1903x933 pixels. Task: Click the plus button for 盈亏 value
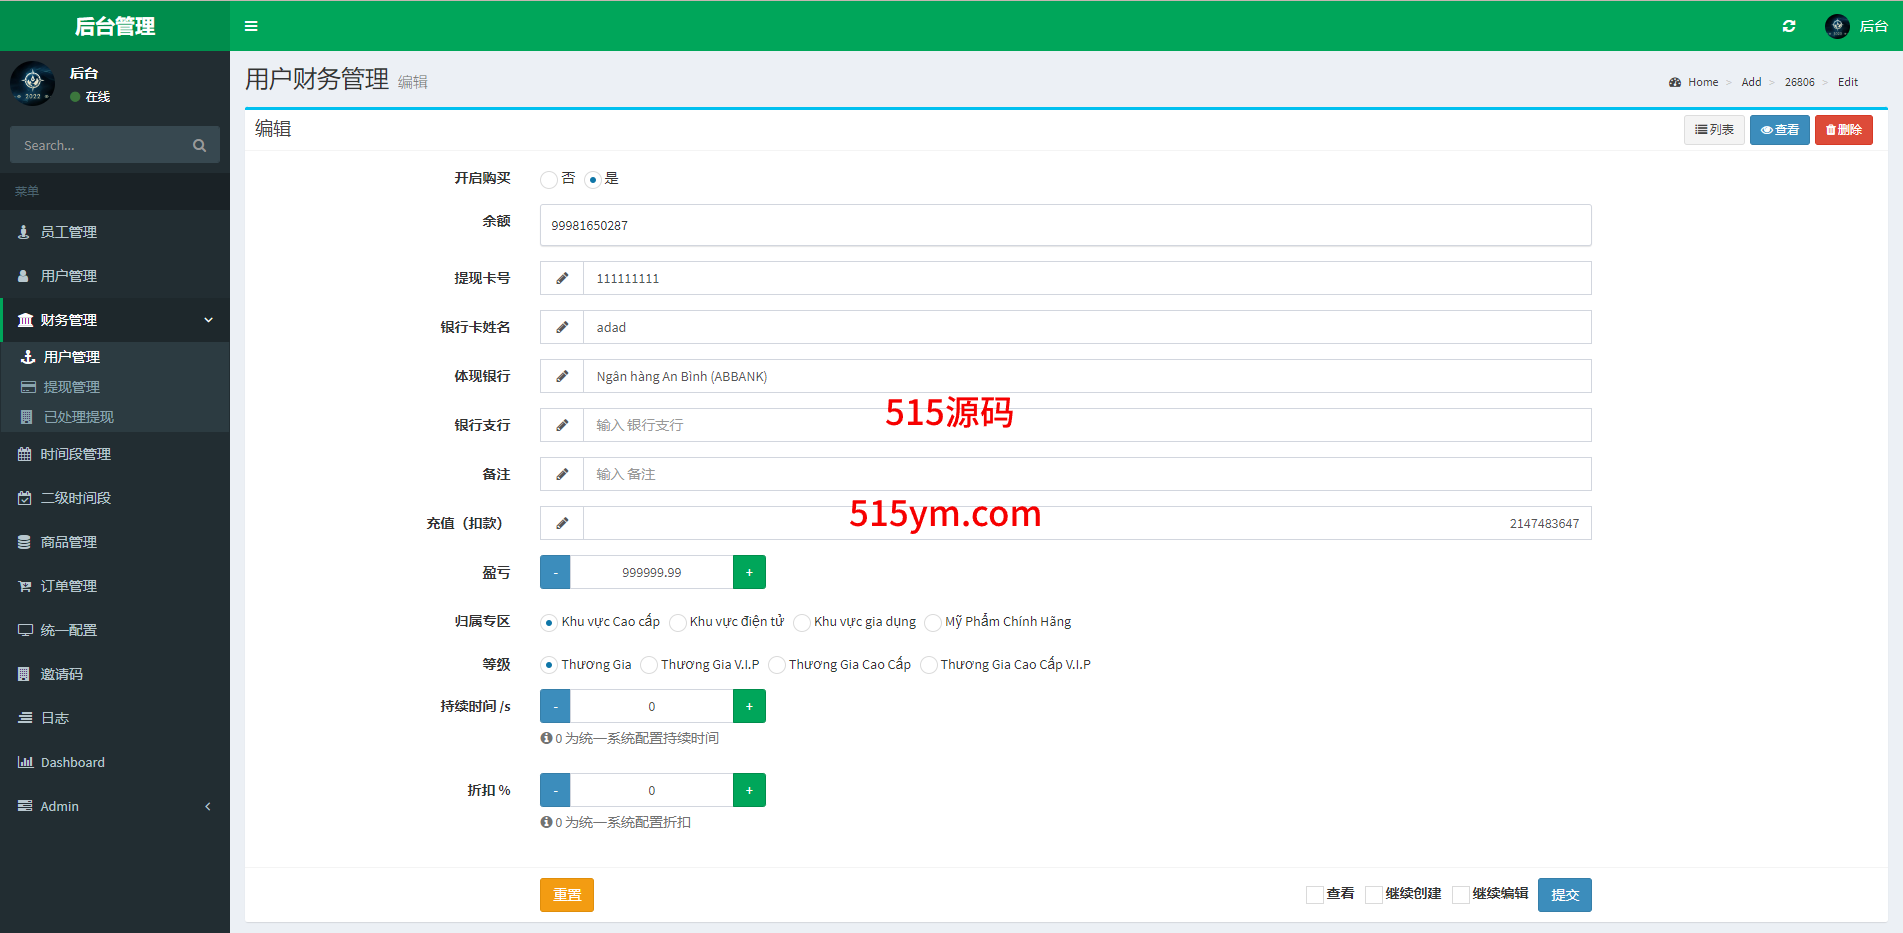tap(749, 572)
